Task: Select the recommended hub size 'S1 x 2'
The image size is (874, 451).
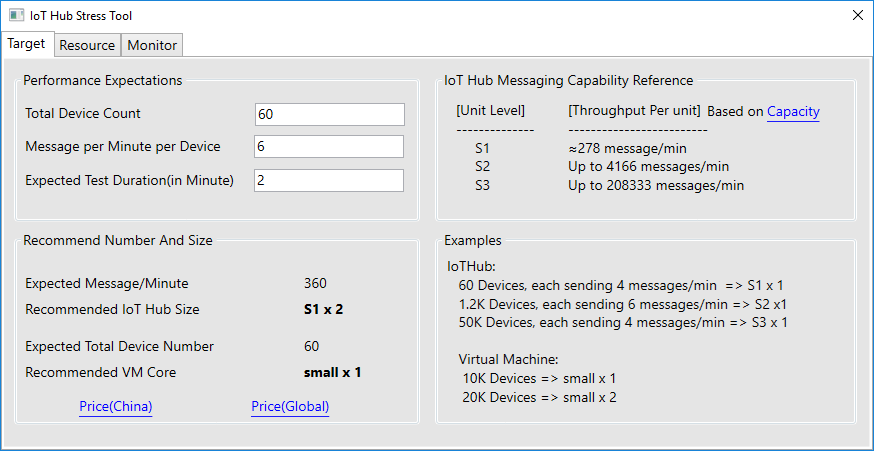Action: point(323,309)
